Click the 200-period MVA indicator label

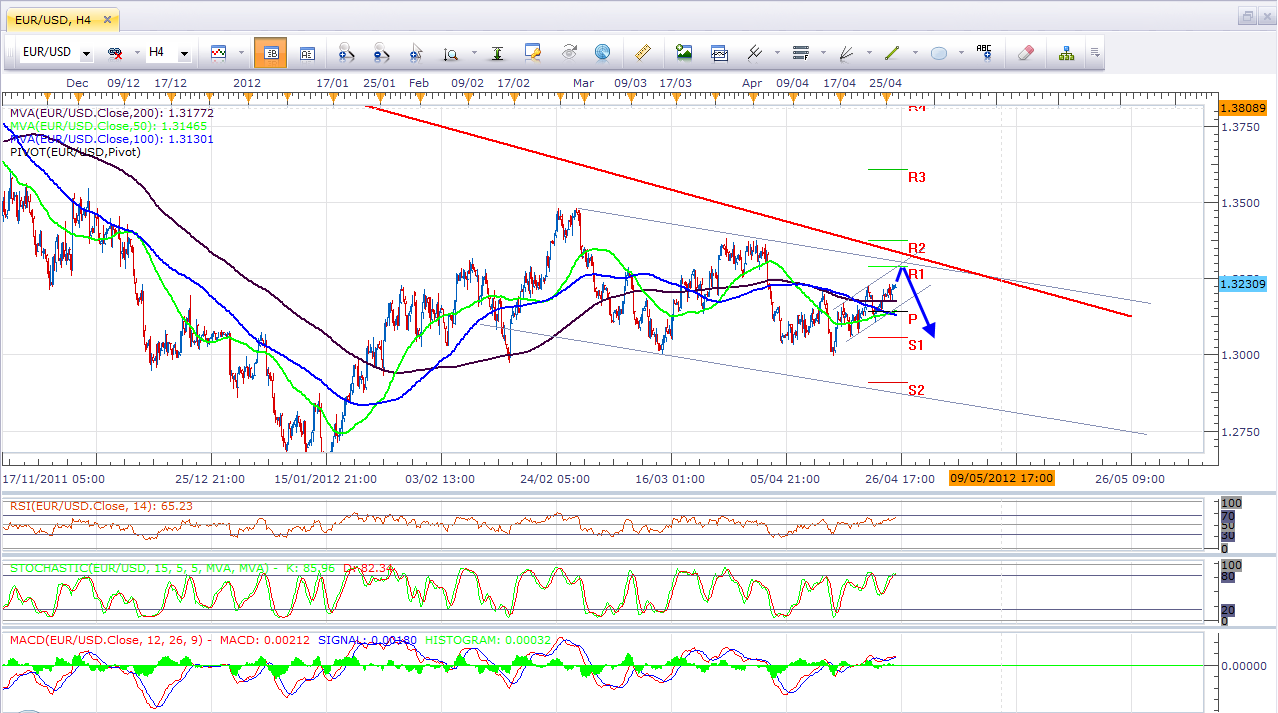(x=112, y=114)
